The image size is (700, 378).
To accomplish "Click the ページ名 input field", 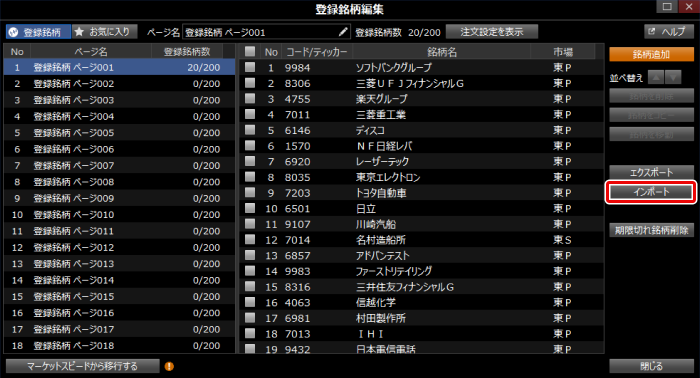I will 266,32.
